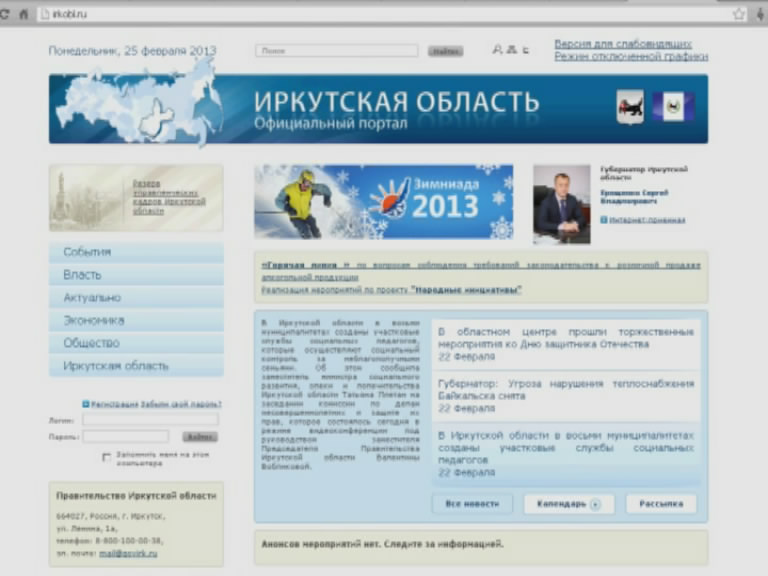
Task: Click the governor's photo
Action: tap(561, 204)
